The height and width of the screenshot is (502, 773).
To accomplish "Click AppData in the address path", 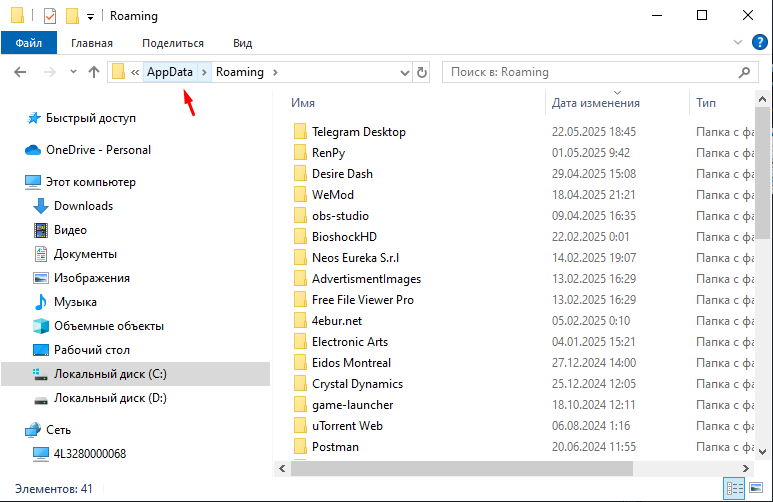I will [169, 72].
